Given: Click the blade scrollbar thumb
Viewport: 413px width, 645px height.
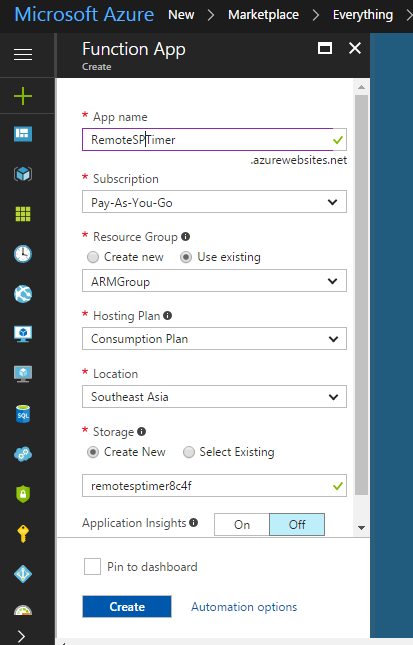Looking at the screenshot, I should tap(362, 295).
